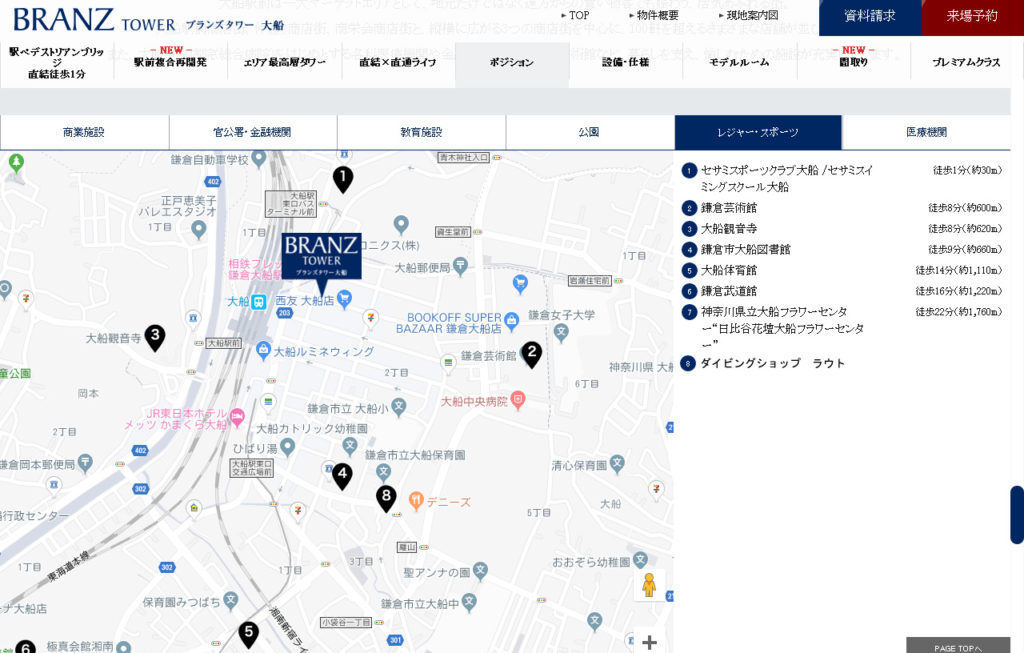Screen dimensions: 1024x653
Task: Click 聖アンナの園 map icon
Action: click(x=480, y=571)
